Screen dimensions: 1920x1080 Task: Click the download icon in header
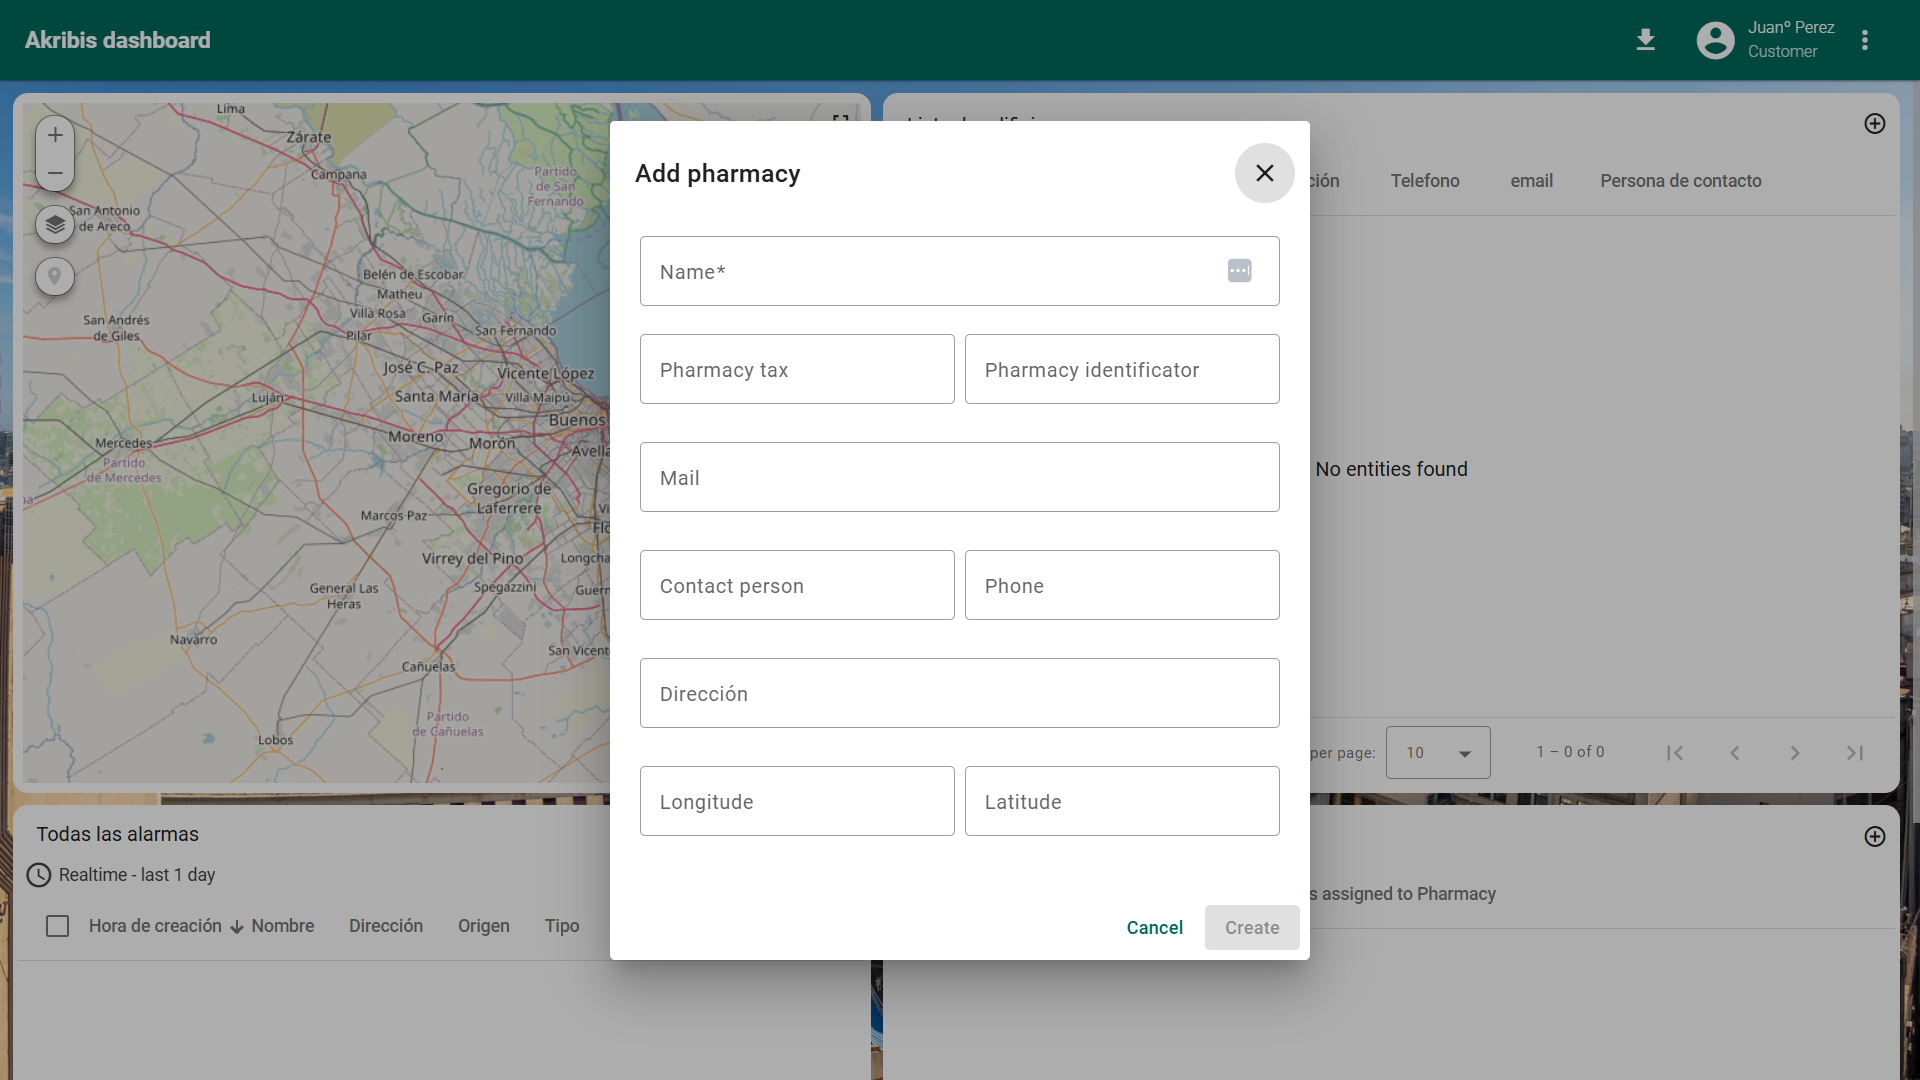pos(1645,40)
